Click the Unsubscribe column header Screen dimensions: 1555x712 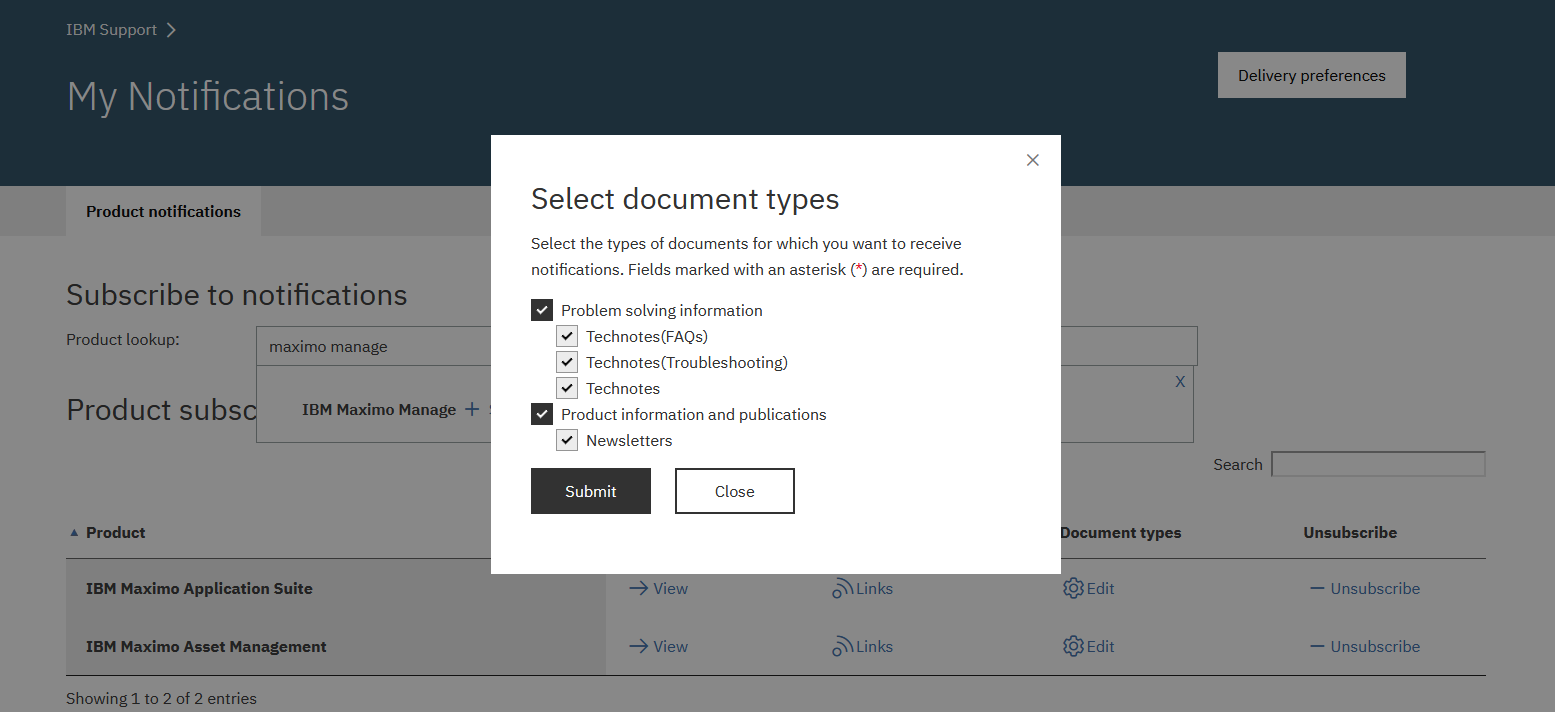tap(1350, 532)
